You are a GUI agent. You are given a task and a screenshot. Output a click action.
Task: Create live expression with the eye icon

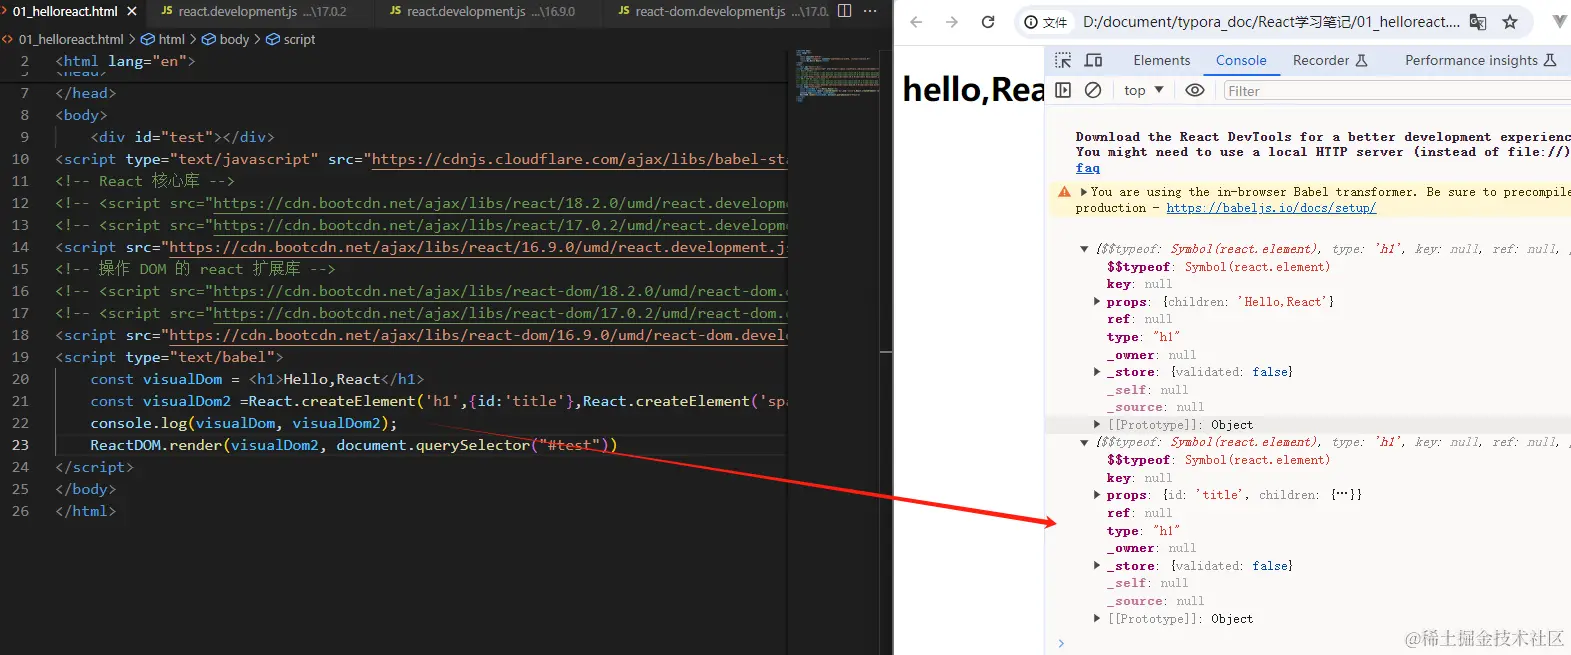[1195, 90]
